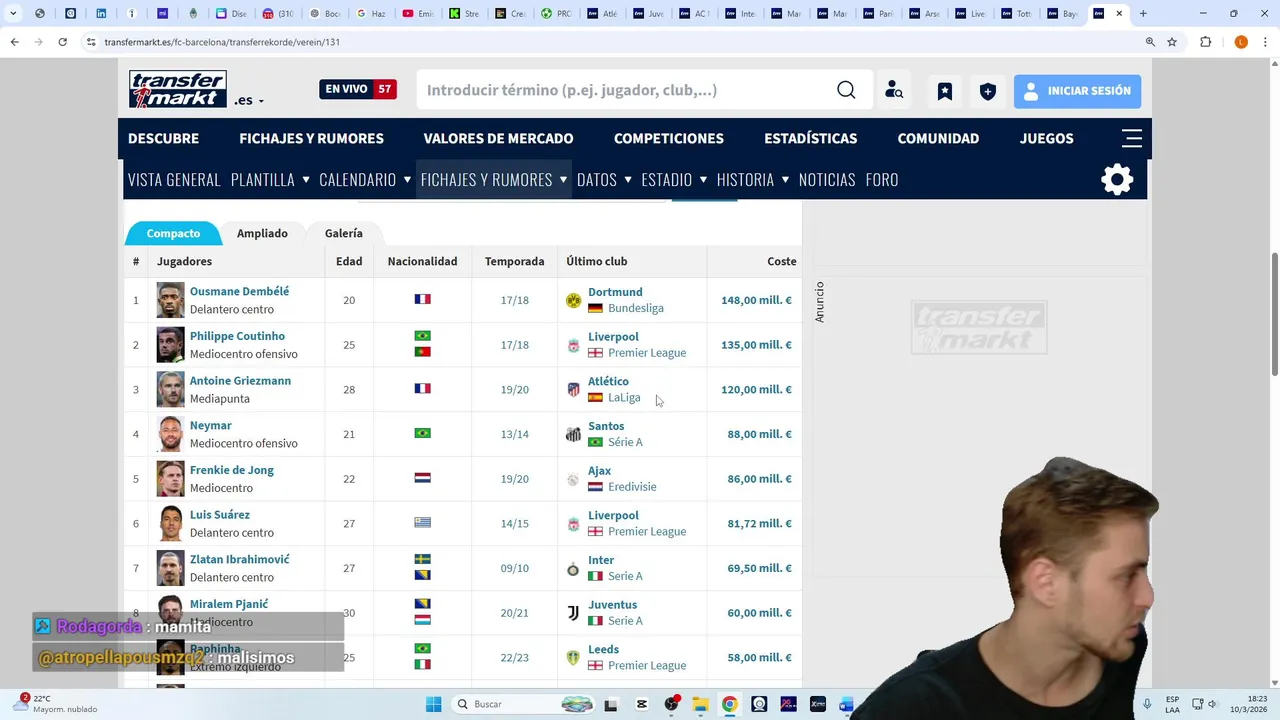
Task: Open the COMPETICIONES menu
Action: (x=669, y=138)
